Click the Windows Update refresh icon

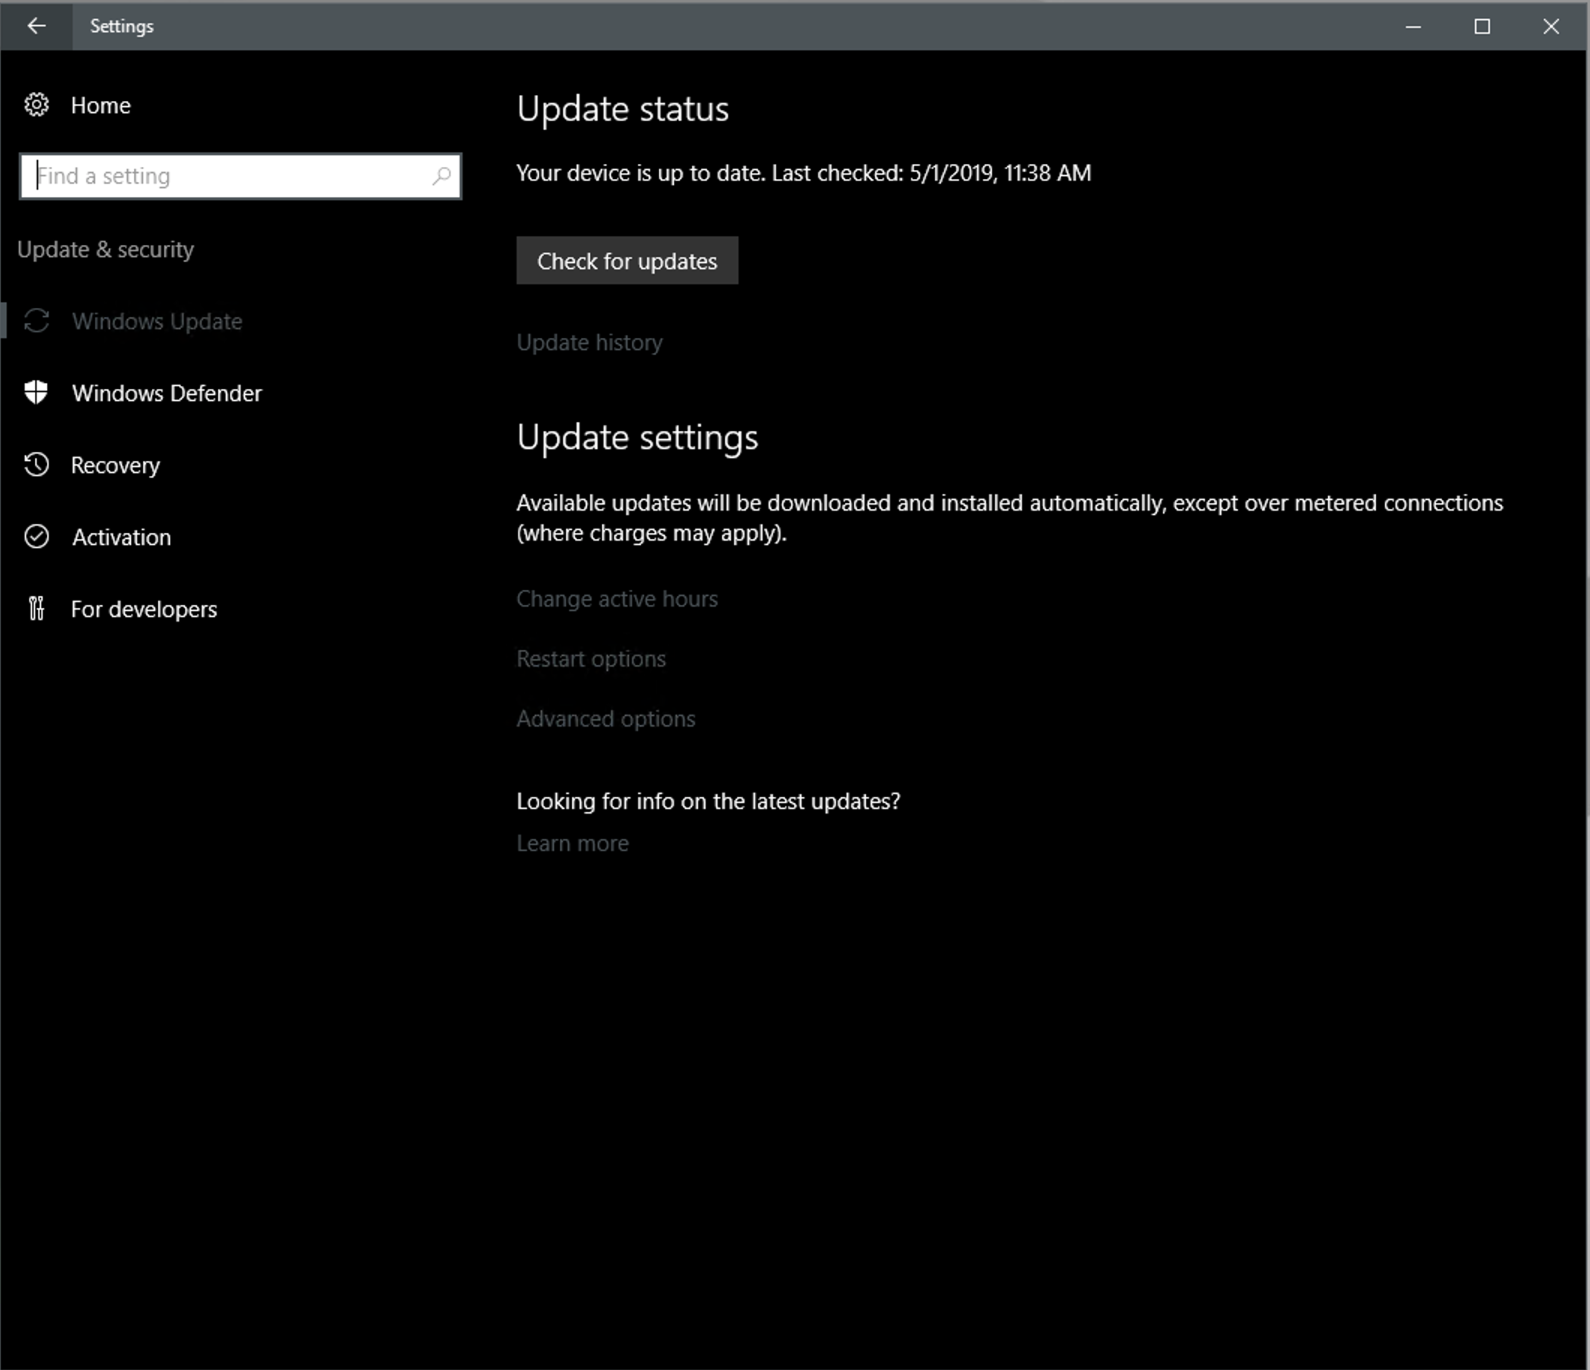(37, 321)
